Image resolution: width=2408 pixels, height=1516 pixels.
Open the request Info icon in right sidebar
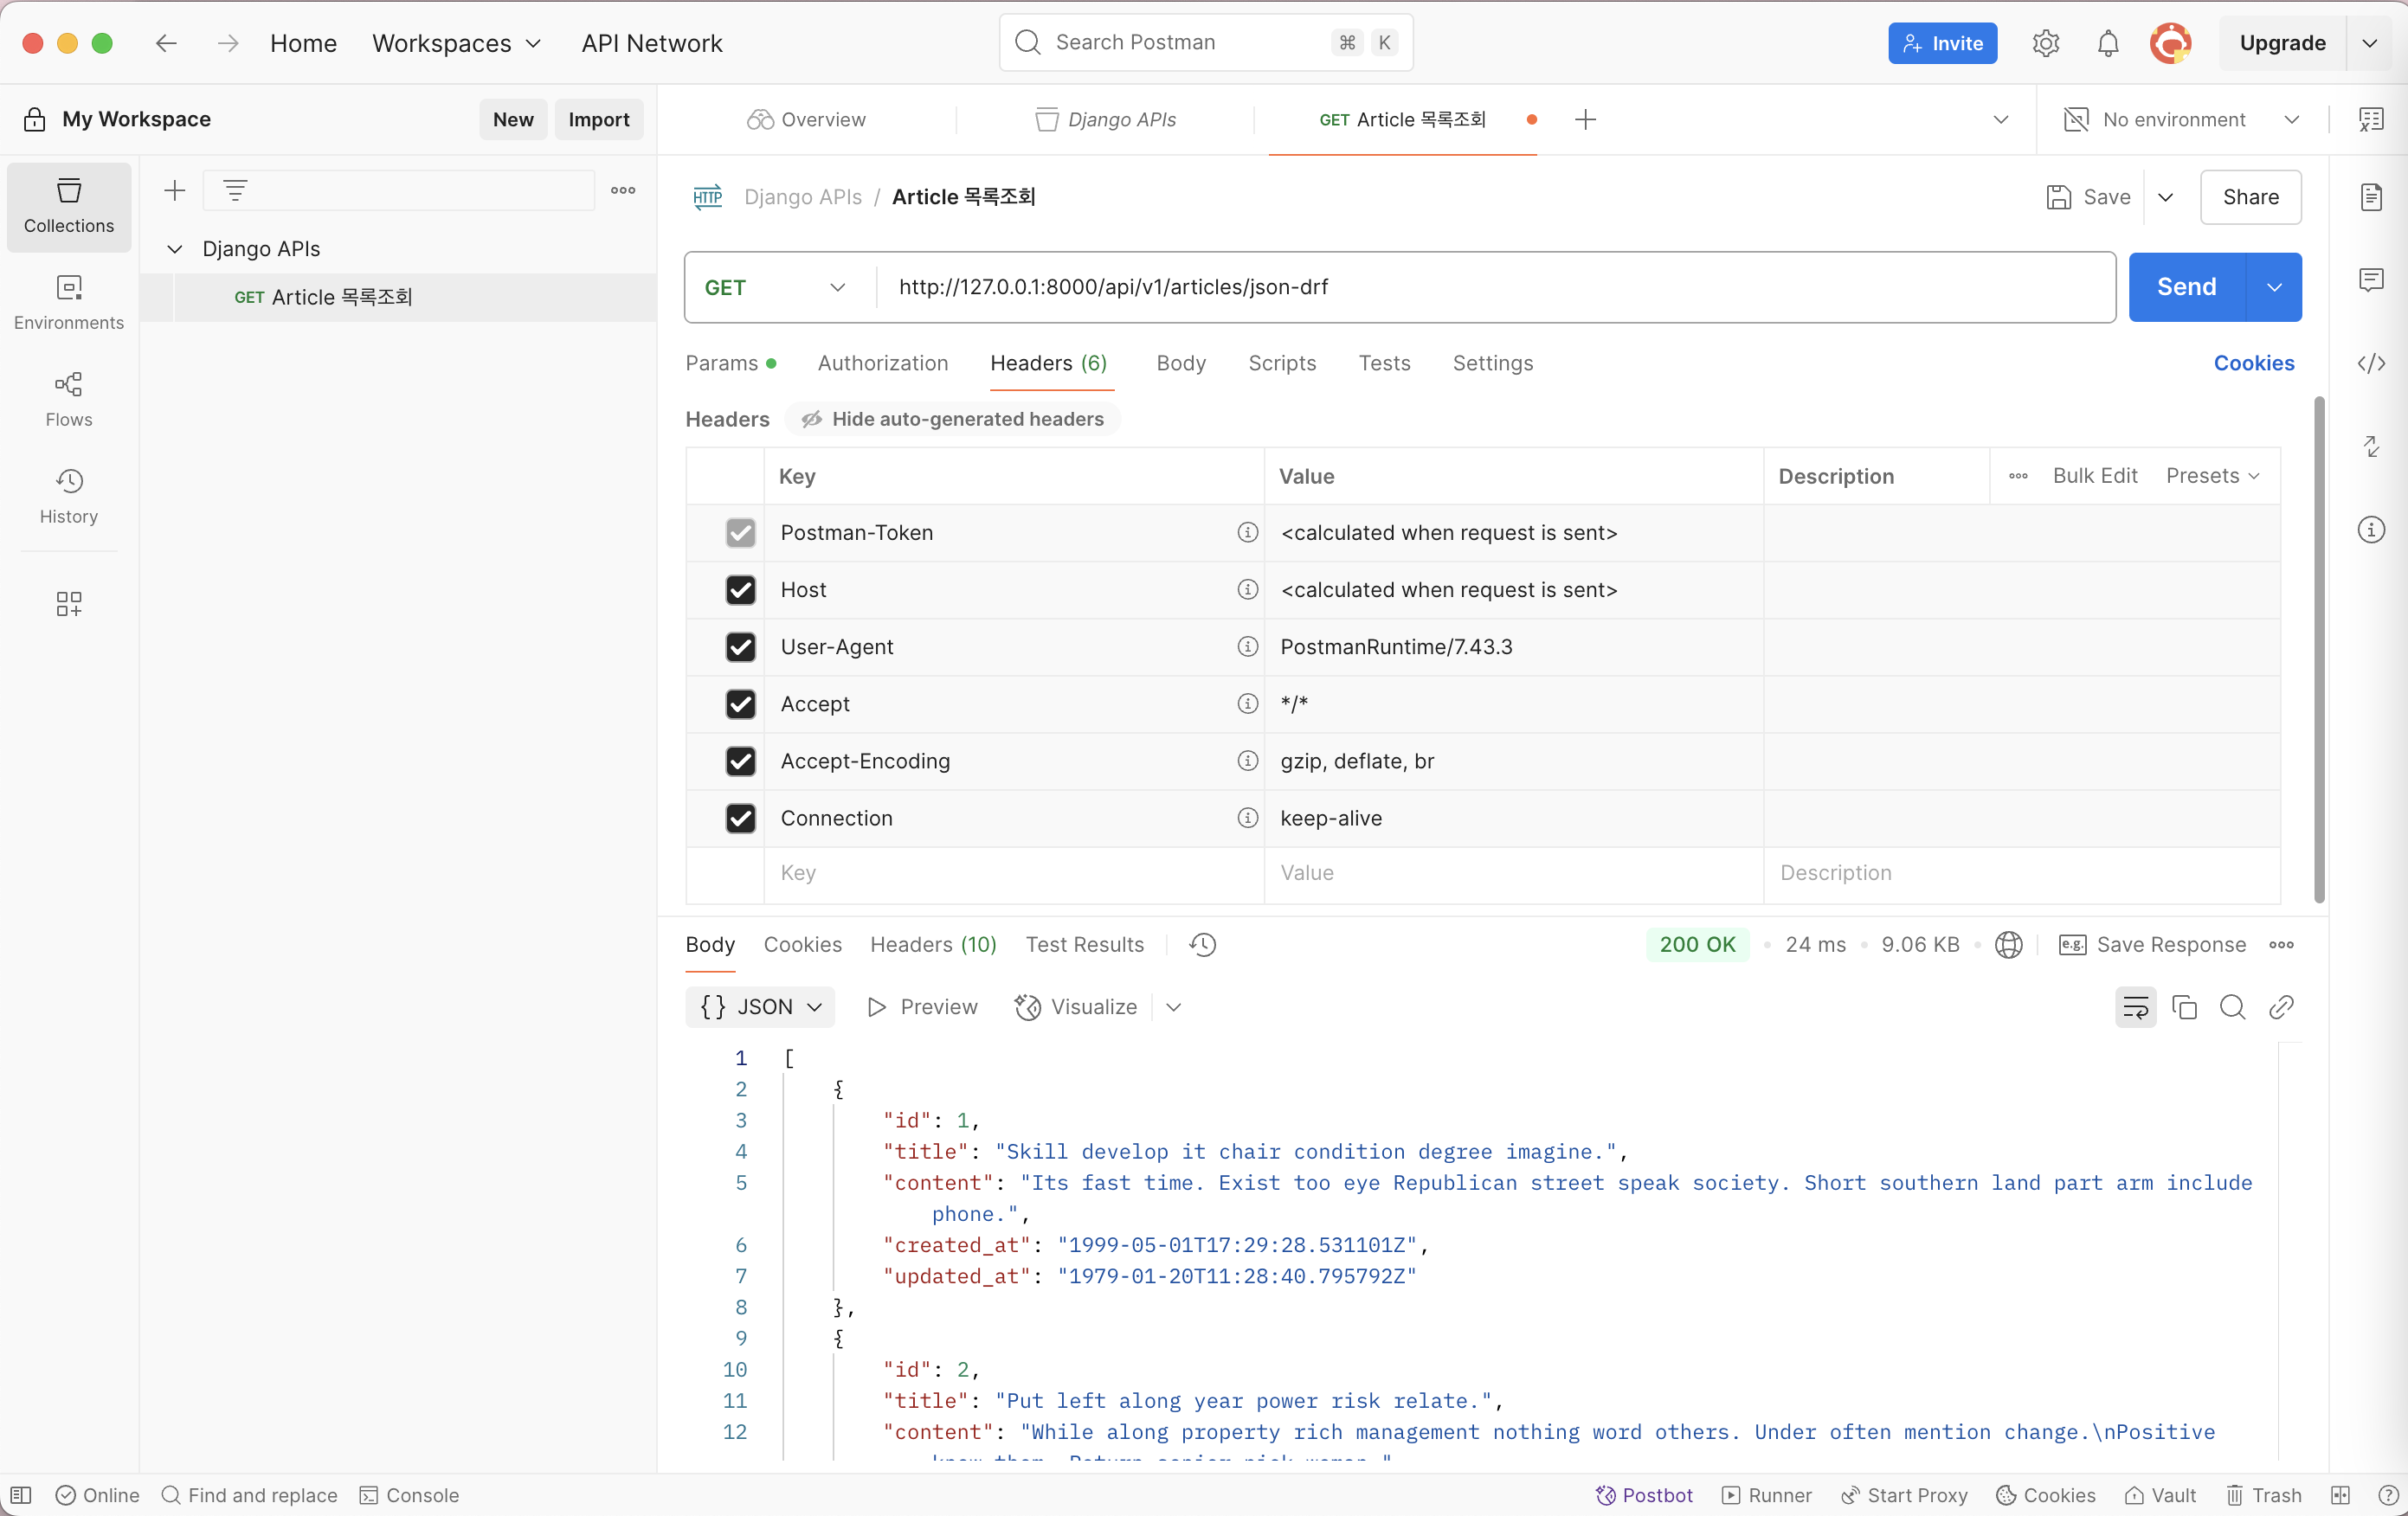pos(2371,530)
